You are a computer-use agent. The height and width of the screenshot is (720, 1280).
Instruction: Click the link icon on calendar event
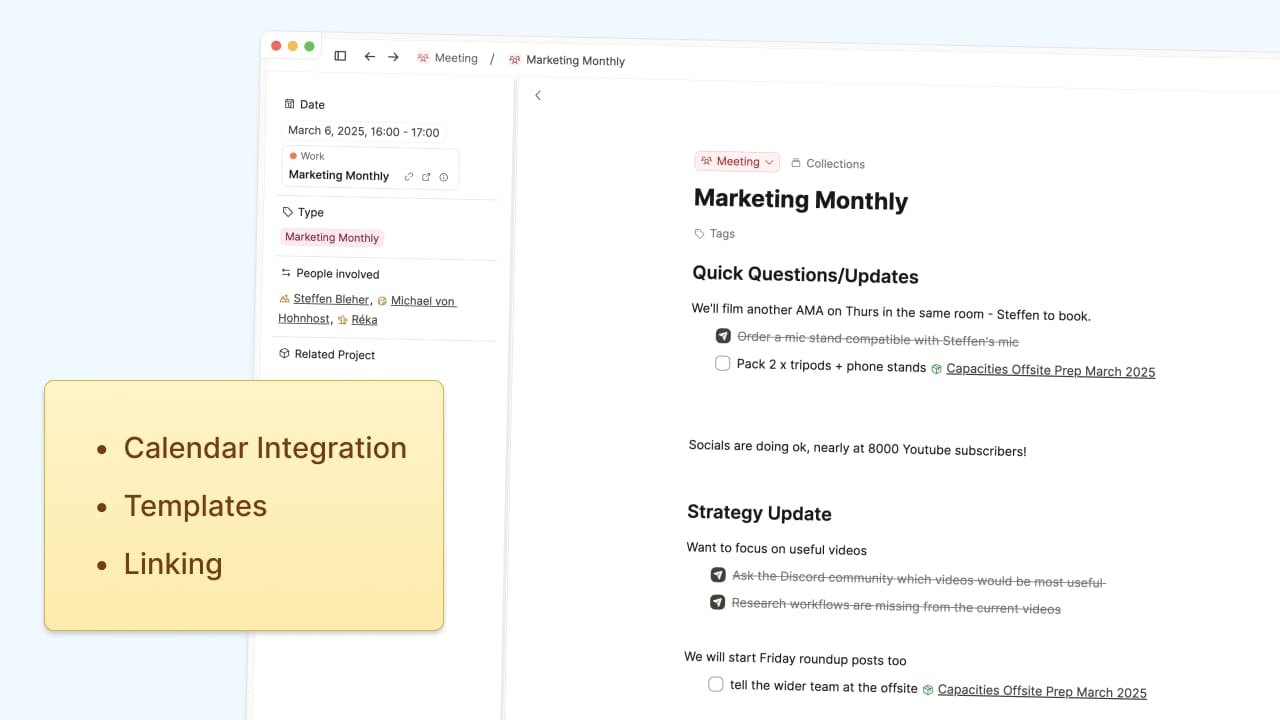click(408, 177)
